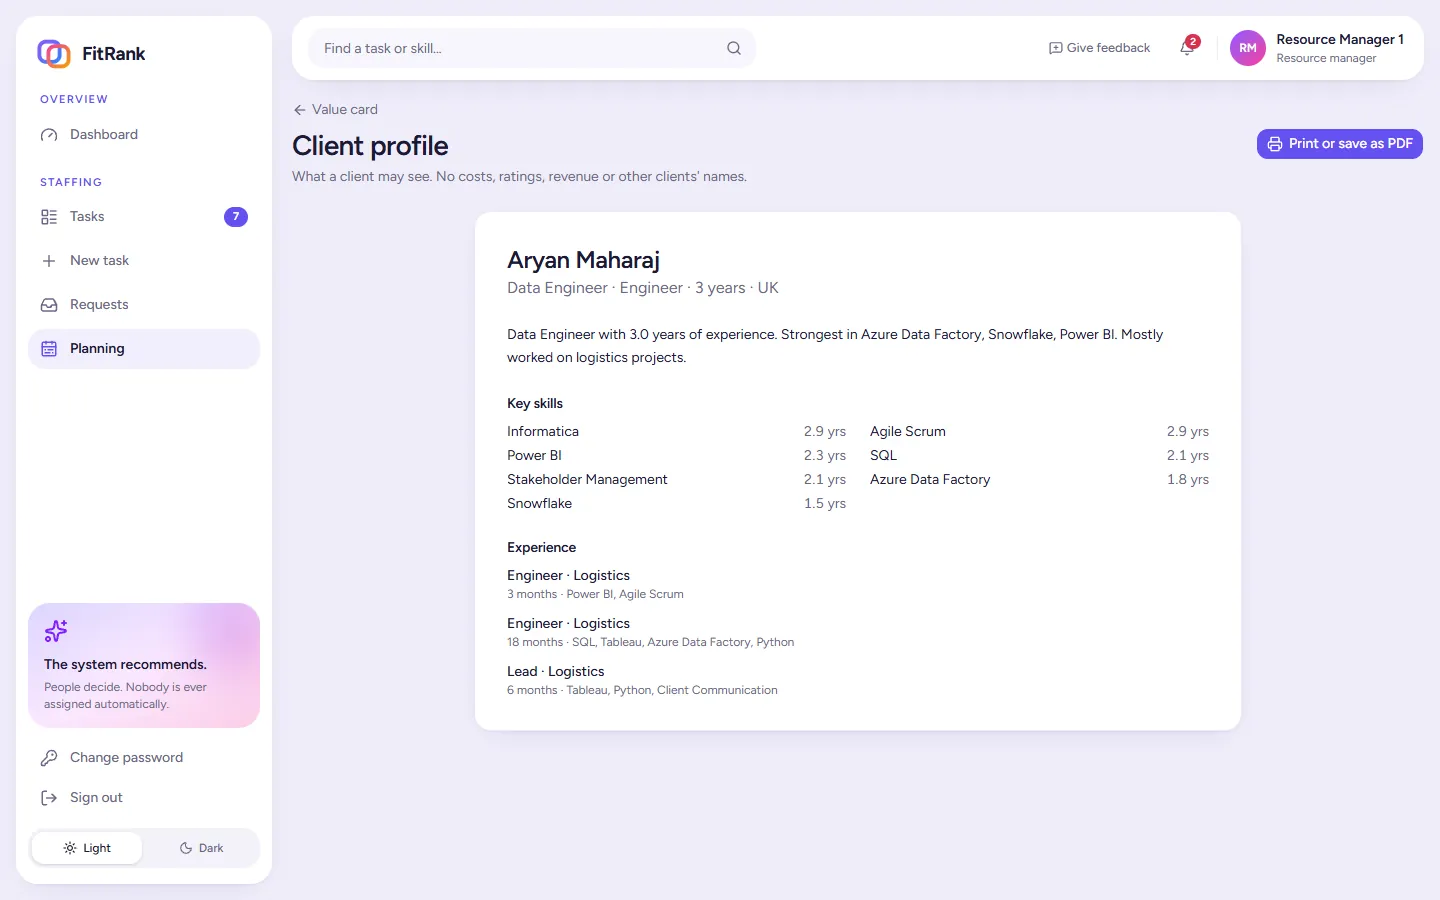Click the Tasks count badge 7

pos(236,217)
